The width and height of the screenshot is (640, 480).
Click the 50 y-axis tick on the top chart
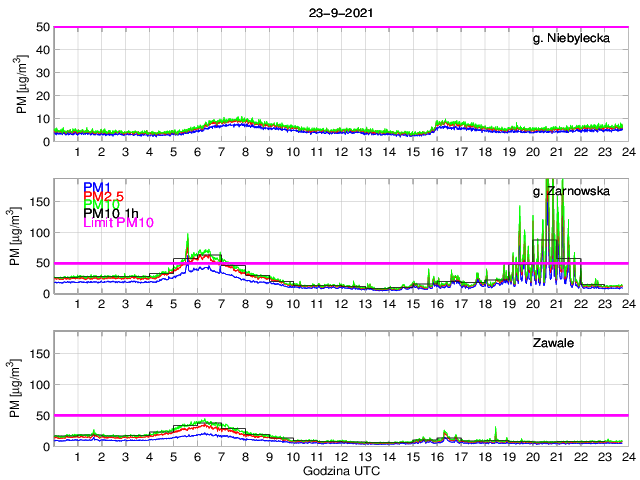(x=42, y=27)
